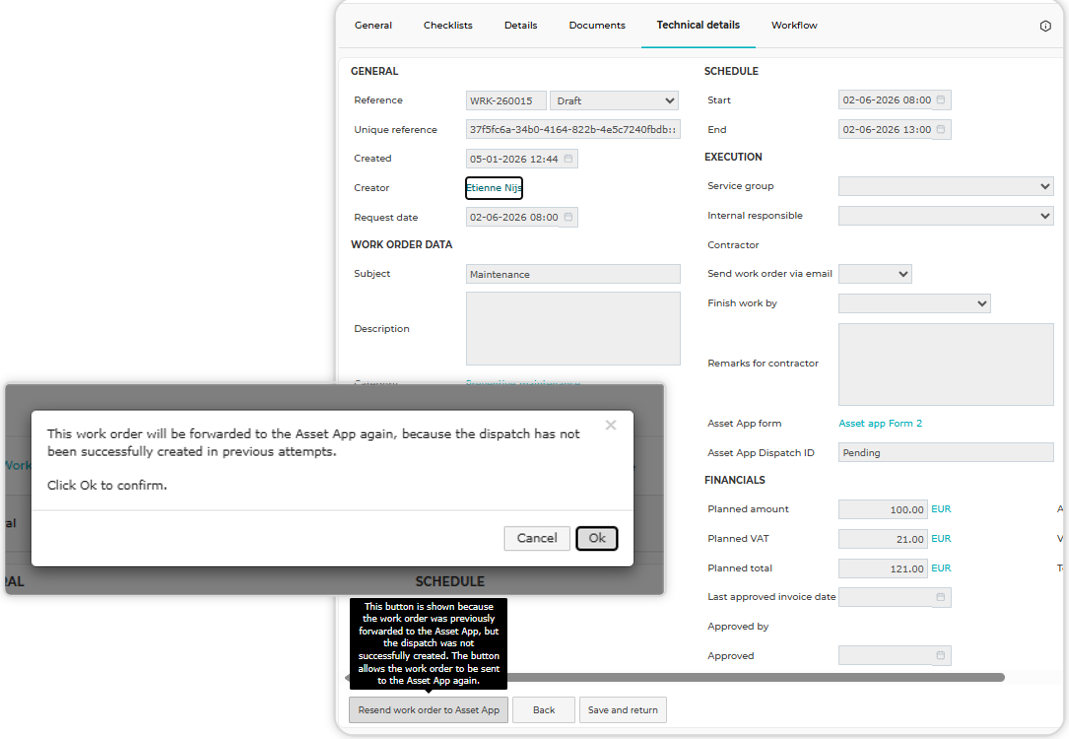1069x739 pixels.
Task: Cancel the resend confirmation dialog
Action: coord(537,539)
